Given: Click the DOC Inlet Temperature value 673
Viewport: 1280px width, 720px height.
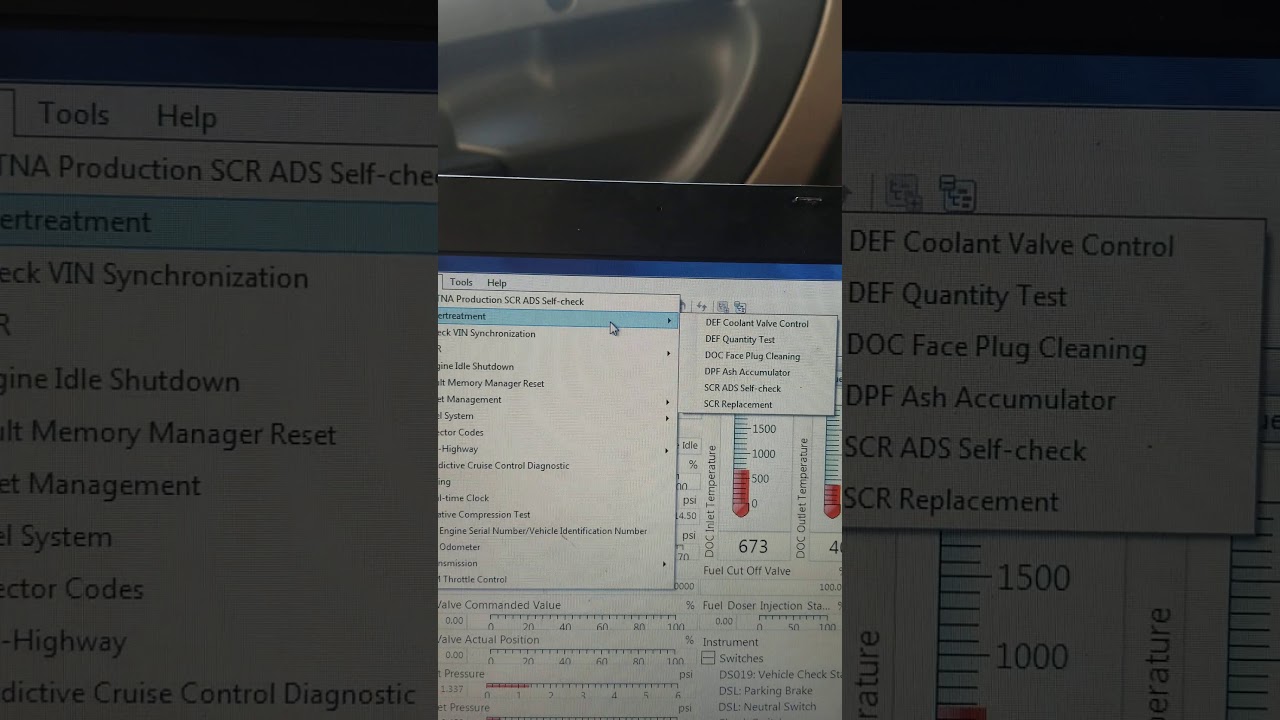Looking at the screenshot, I should tap(753, 546).
